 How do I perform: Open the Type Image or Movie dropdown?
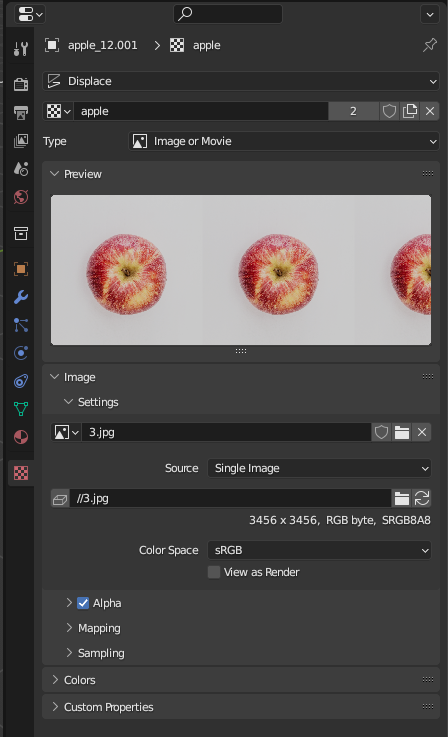(284, 141)
